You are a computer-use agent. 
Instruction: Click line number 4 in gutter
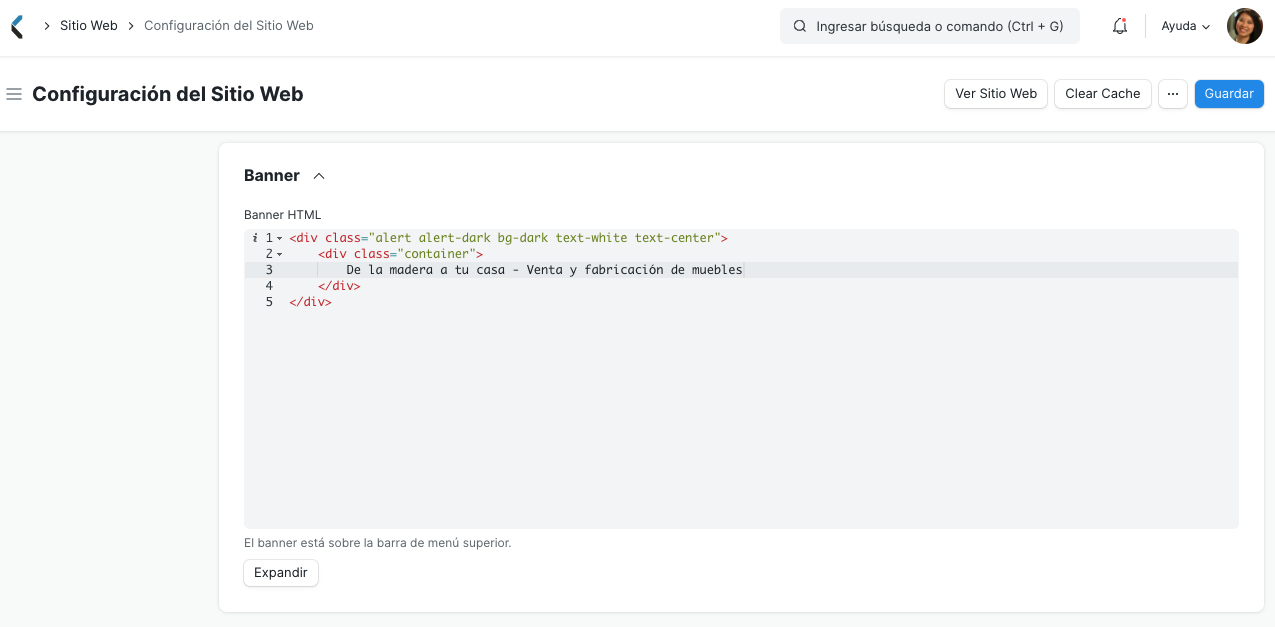coord(269,286)
